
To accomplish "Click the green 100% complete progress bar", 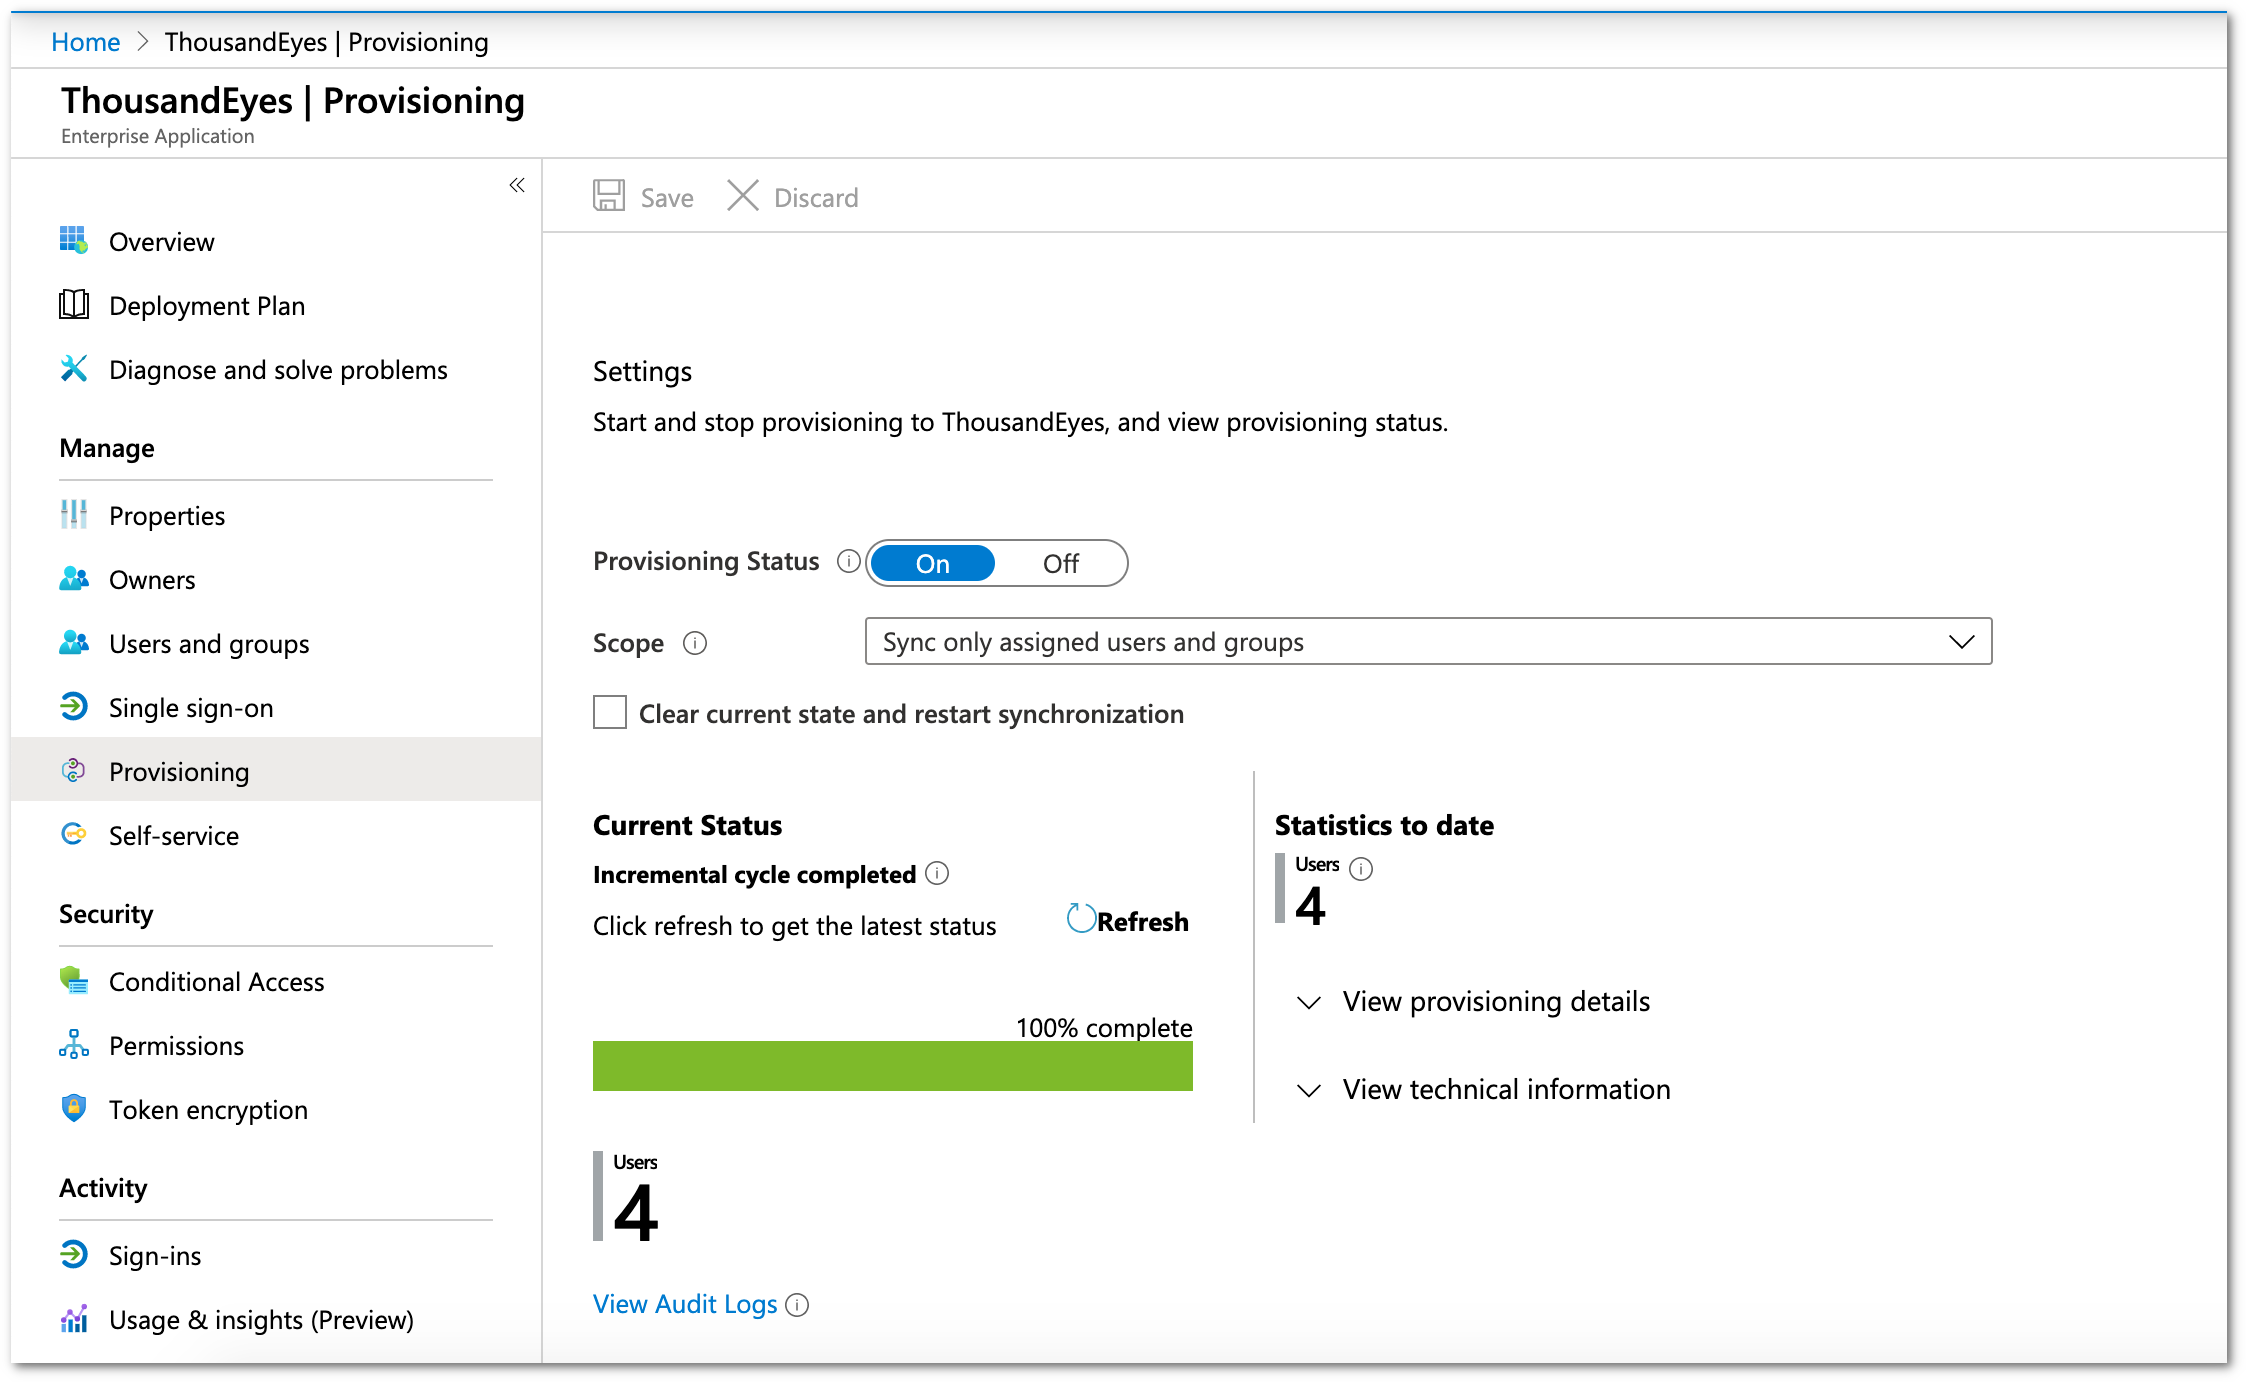I will 892,1065.
